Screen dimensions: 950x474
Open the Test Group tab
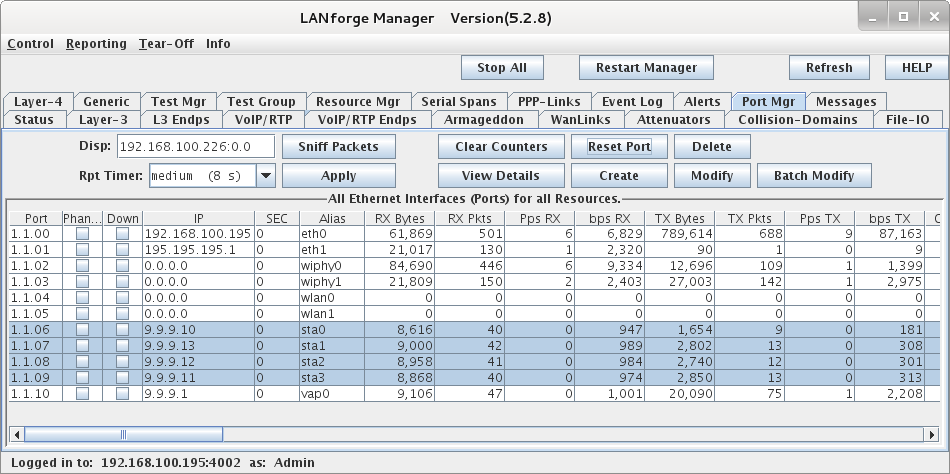click(261, 101)
